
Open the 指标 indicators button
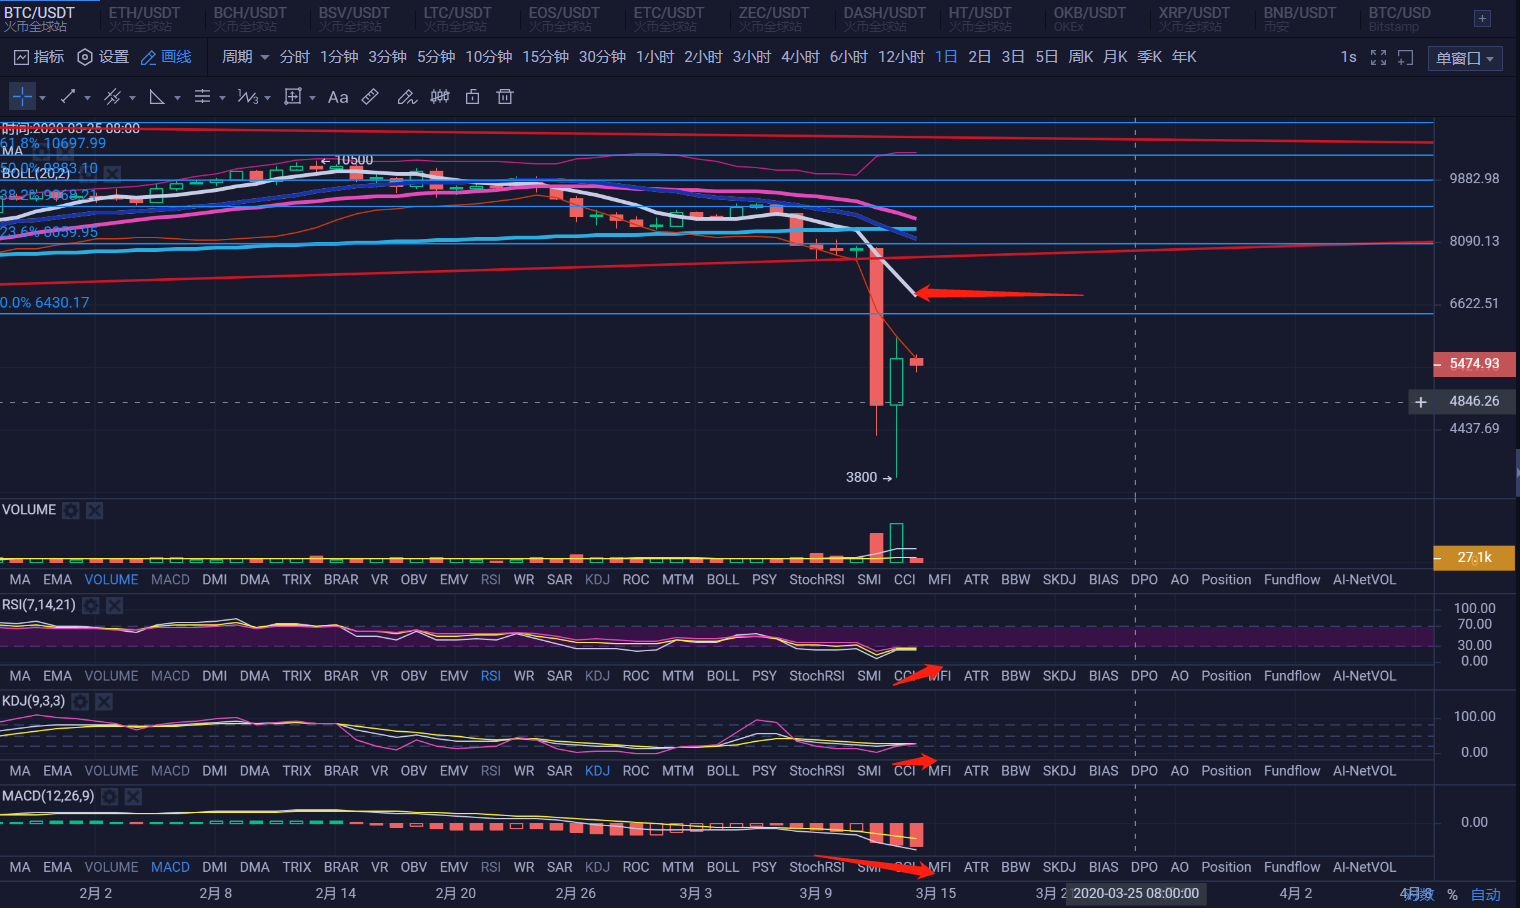[39, 57]
